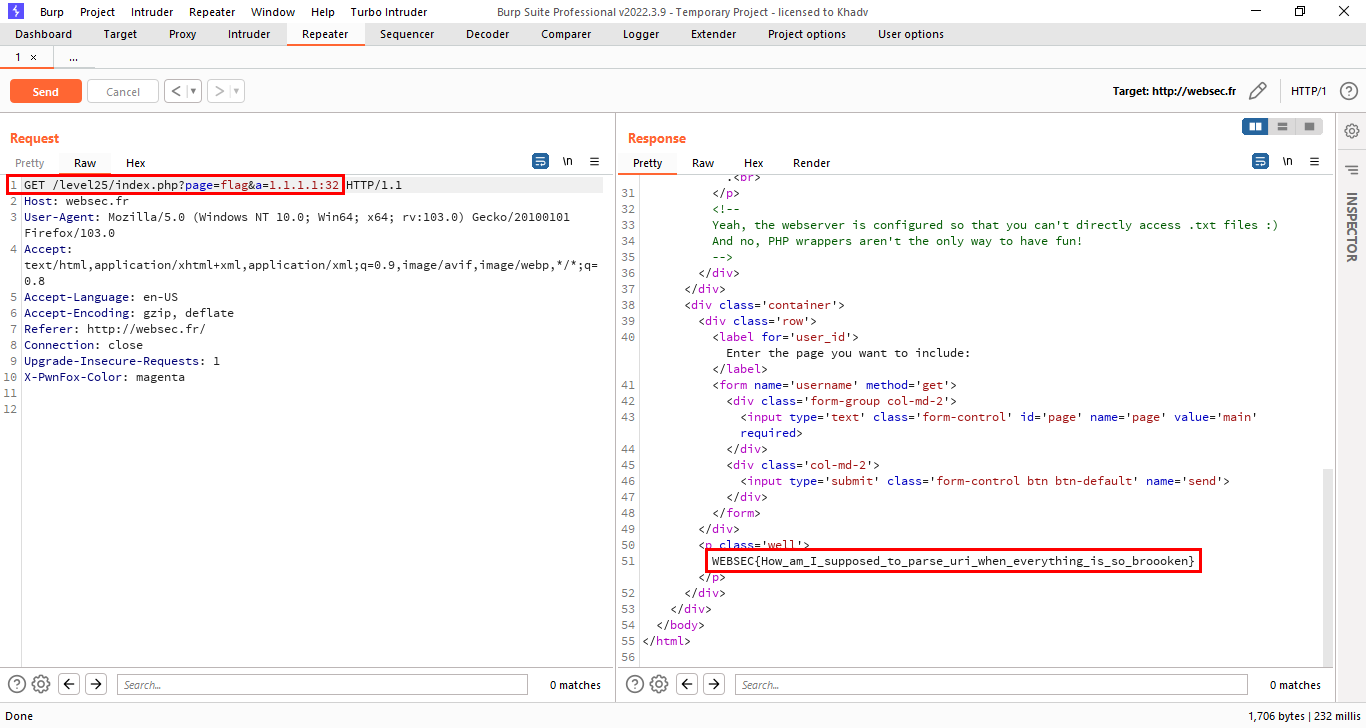Viewport: 1366px width, 728px height.
Task: Open the Project menu
Action: coord(98,12)
